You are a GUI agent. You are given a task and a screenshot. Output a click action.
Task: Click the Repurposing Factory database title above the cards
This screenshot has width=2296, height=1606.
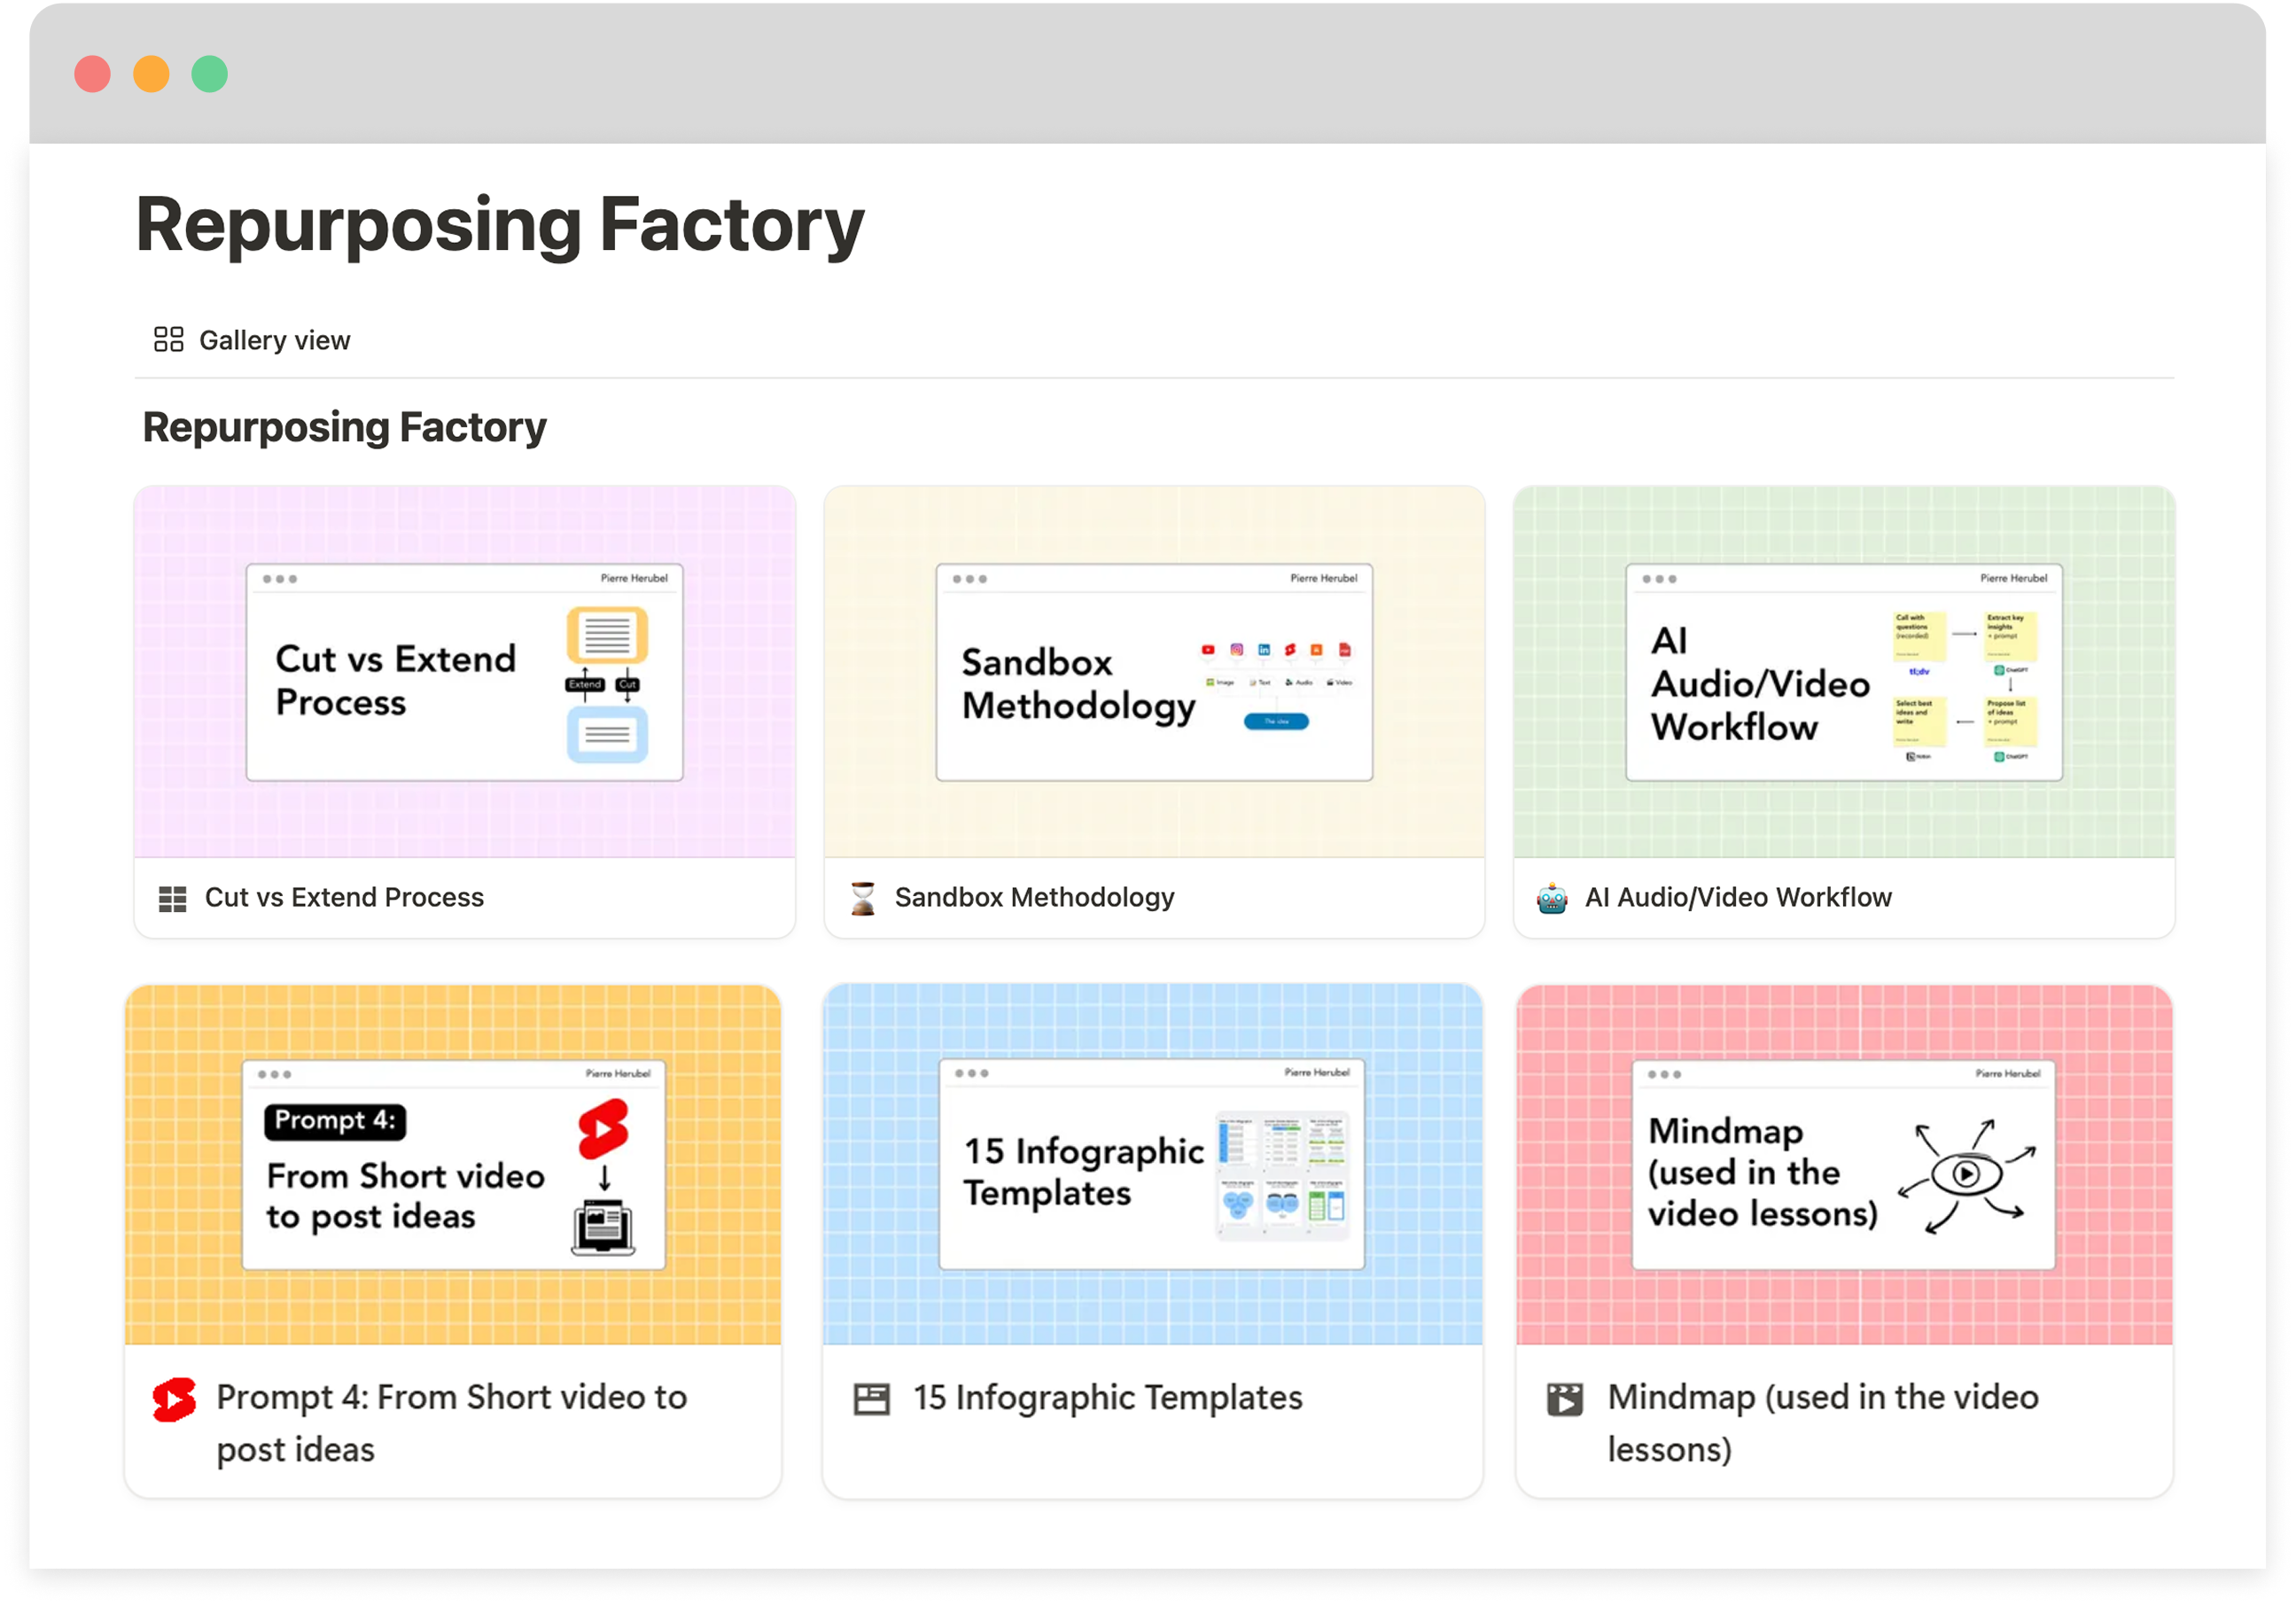pos(344,428)
